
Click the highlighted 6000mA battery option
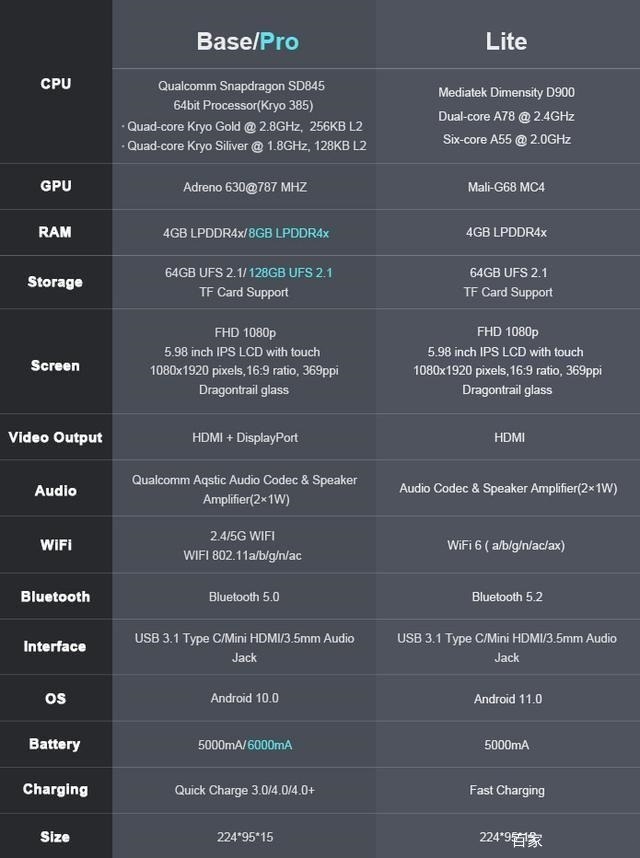point(270,745)
